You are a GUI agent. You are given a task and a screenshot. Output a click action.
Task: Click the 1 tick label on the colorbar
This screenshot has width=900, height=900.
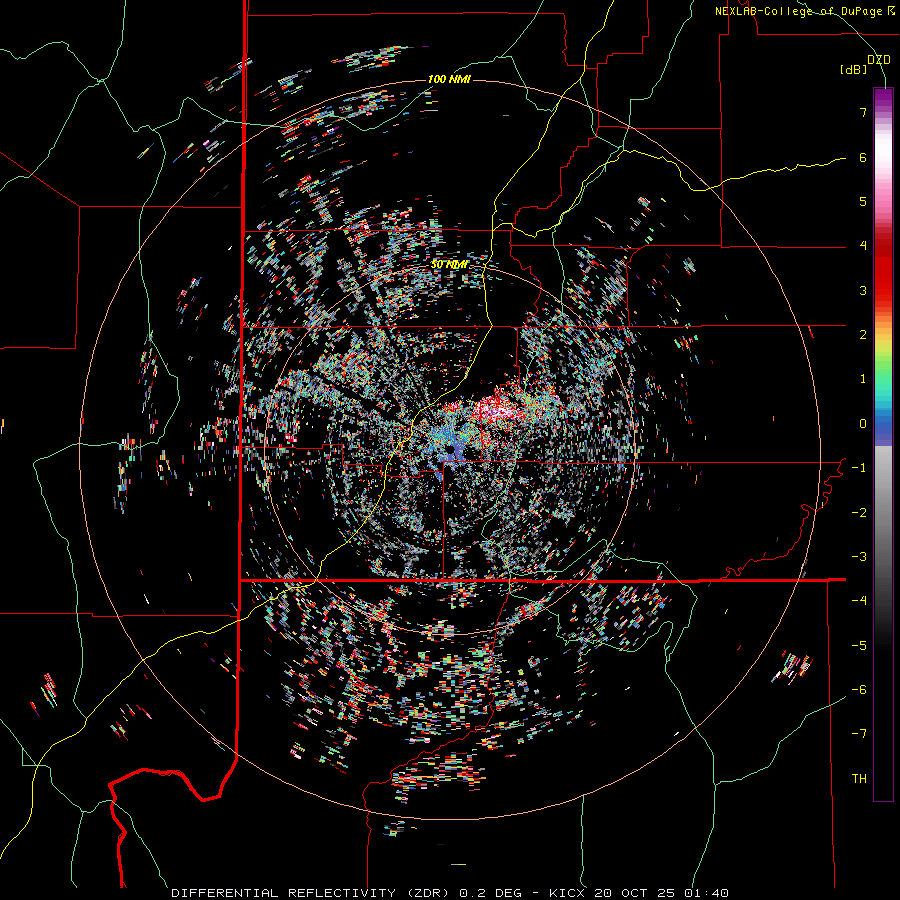point(863,379)
